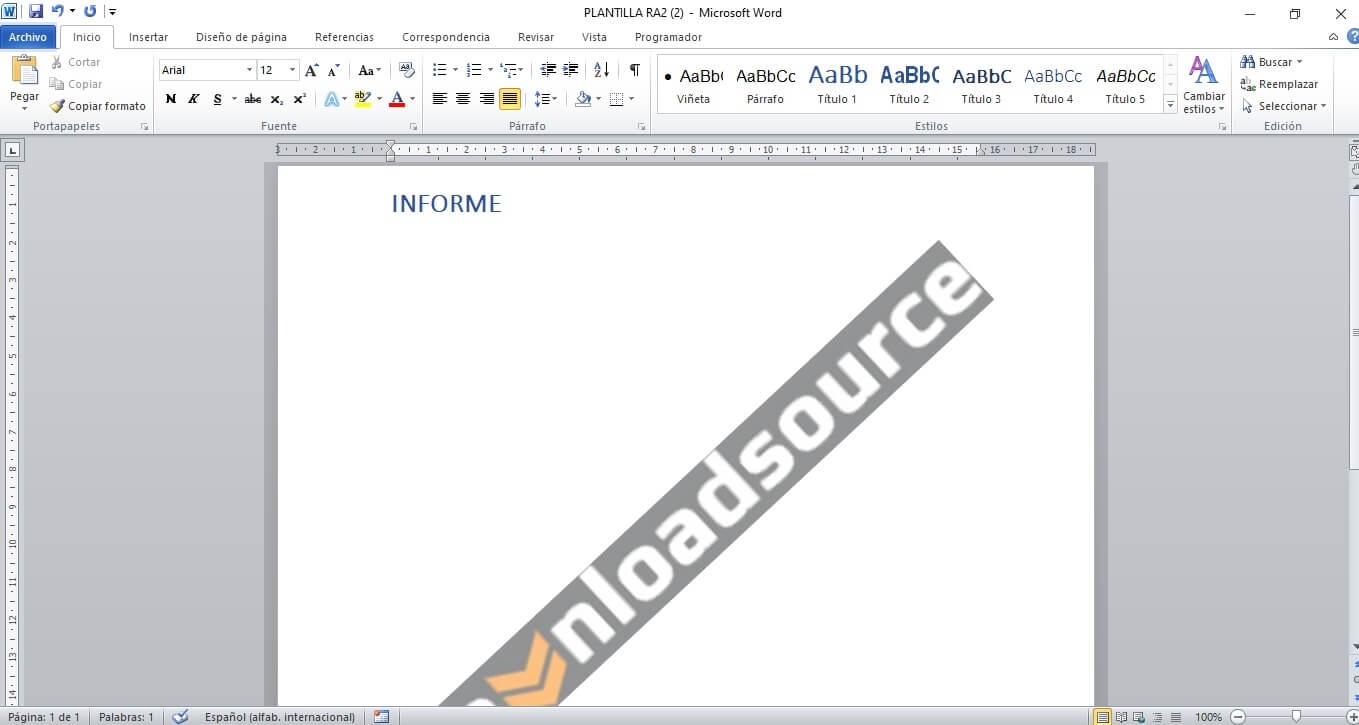
Task: Toggle bold (N) formatting
Action: point(170,99)
